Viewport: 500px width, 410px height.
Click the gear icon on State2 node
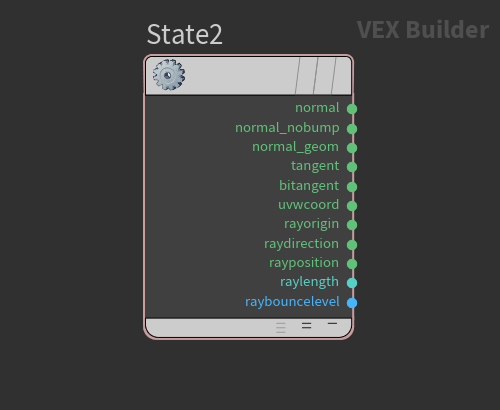[169, 75]
